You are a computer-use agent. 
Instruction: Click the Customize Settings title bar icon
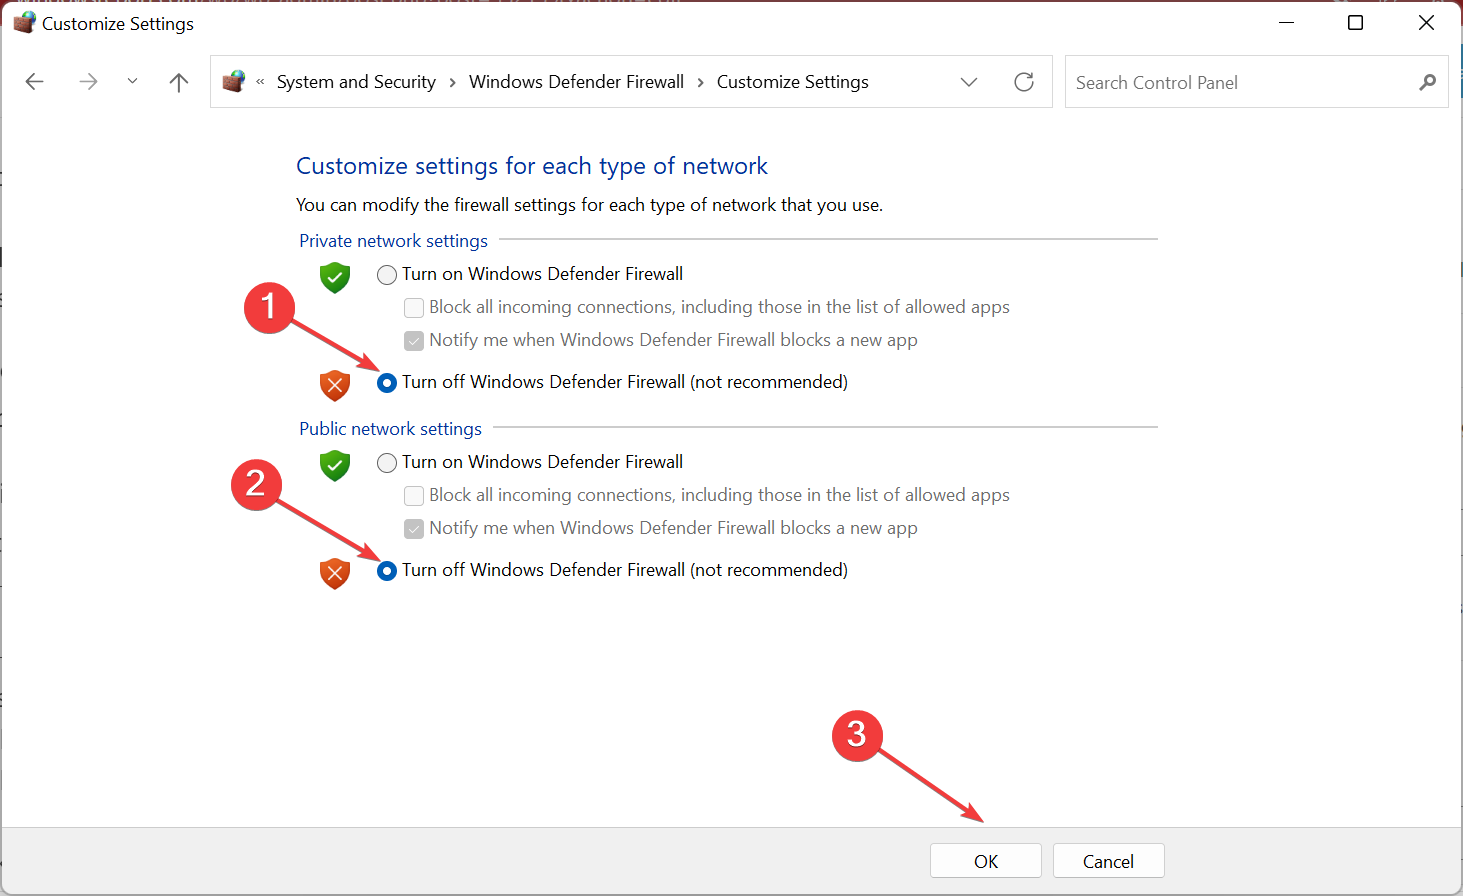pos(24,22)
